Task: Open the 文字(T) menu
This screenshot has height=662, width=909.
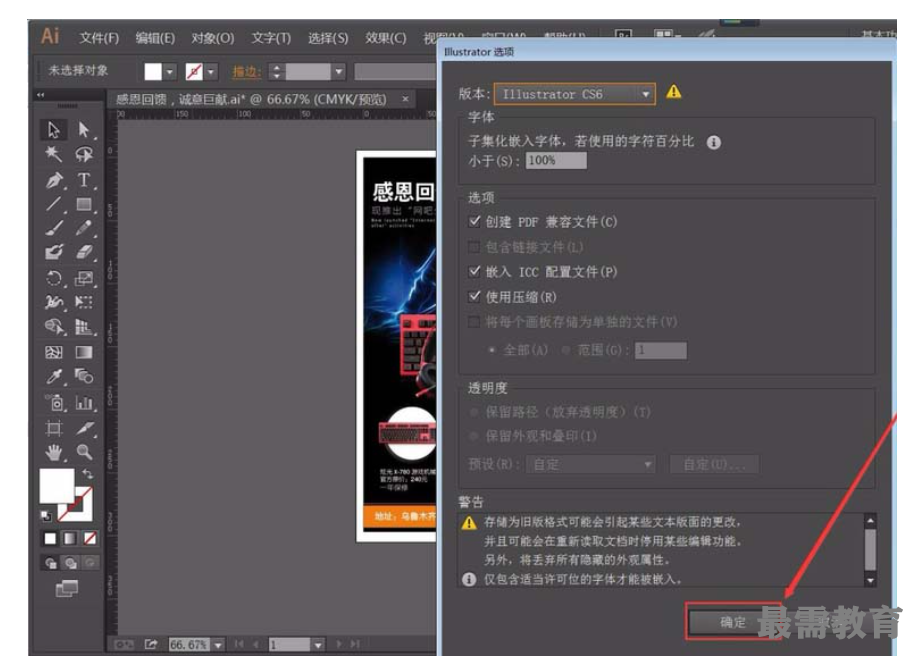Action: click(x=271, y=38)
